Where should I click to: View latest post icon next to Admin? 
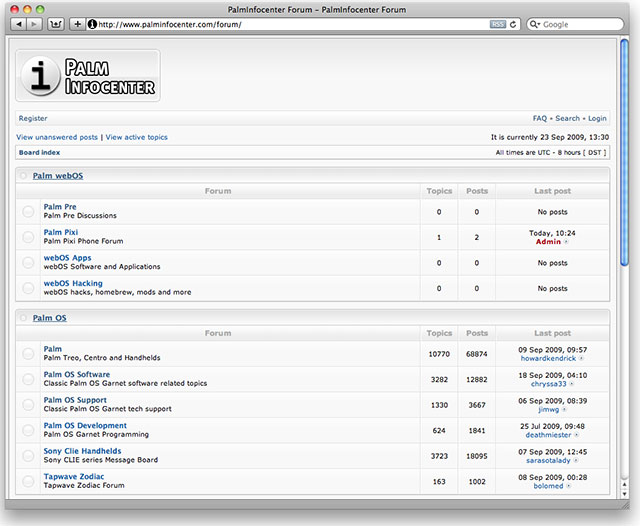pyautogui.click(x=566, y=242)
